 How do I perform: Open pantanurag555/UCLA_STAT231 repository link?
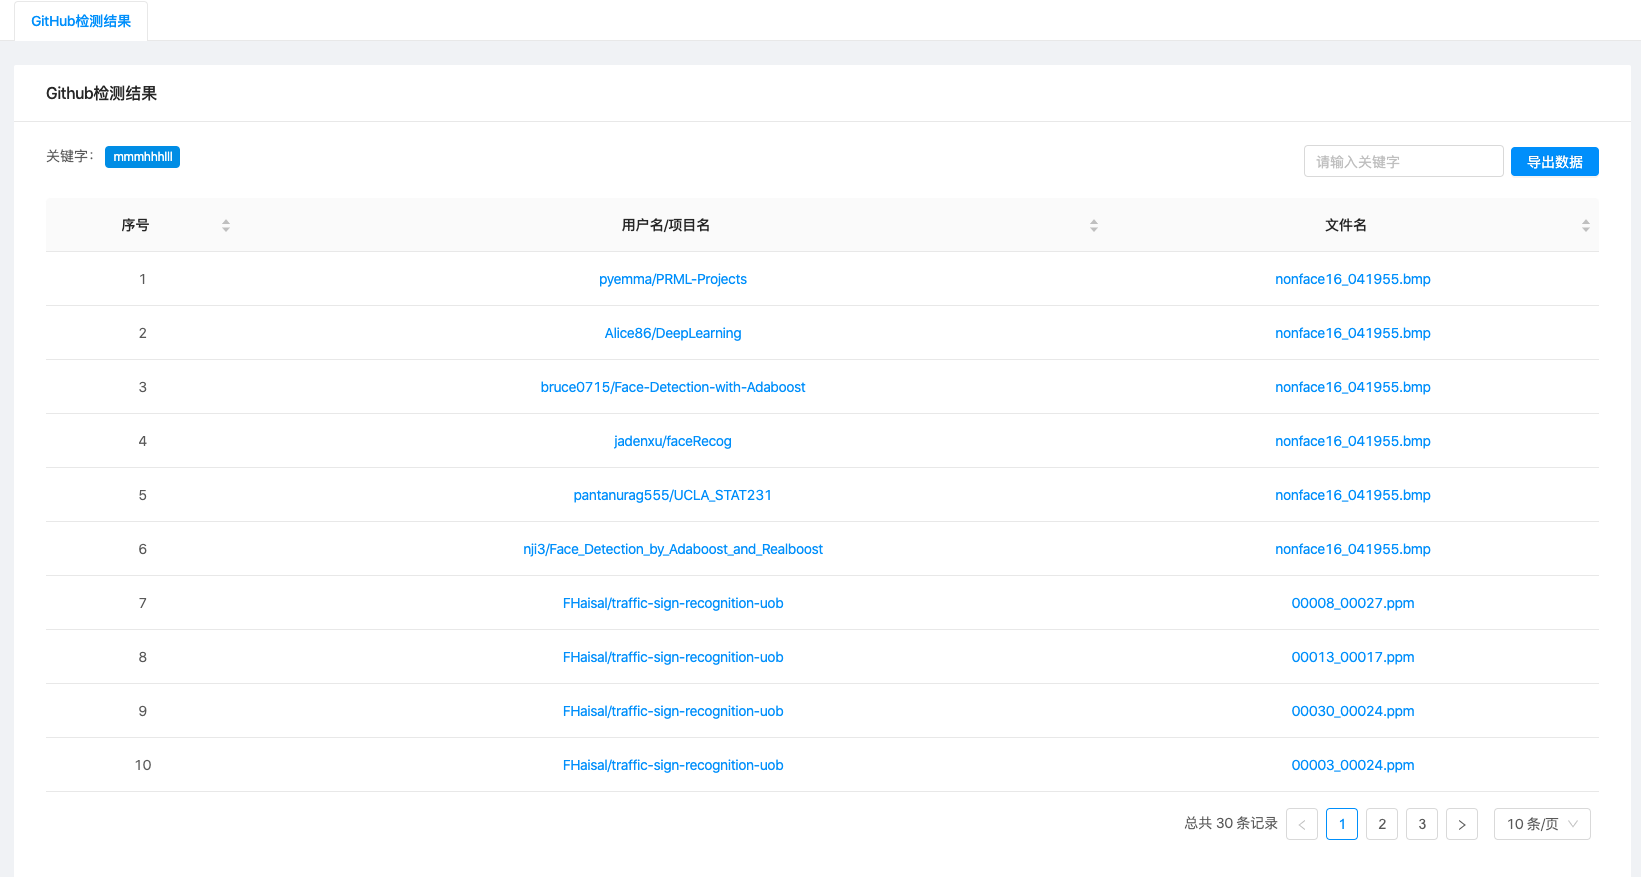(673, 495)
